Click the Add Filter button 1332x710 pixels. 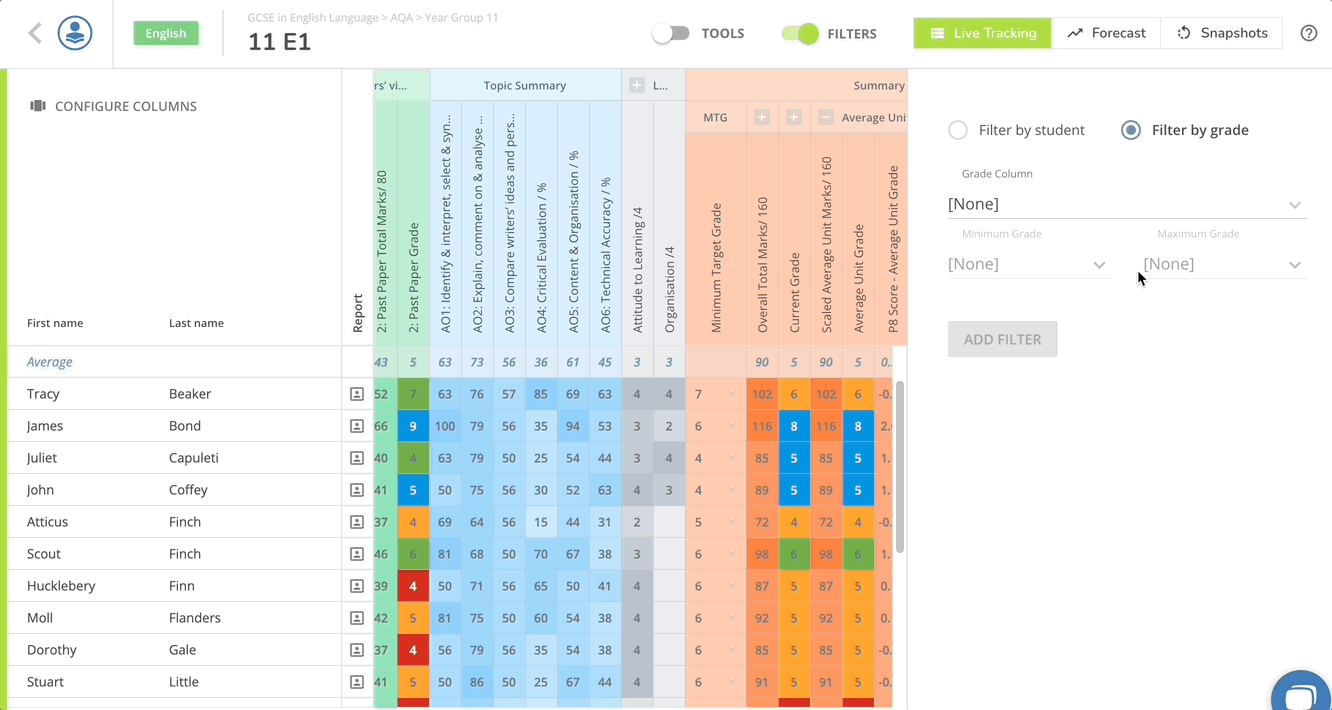tap(1002, 339)
